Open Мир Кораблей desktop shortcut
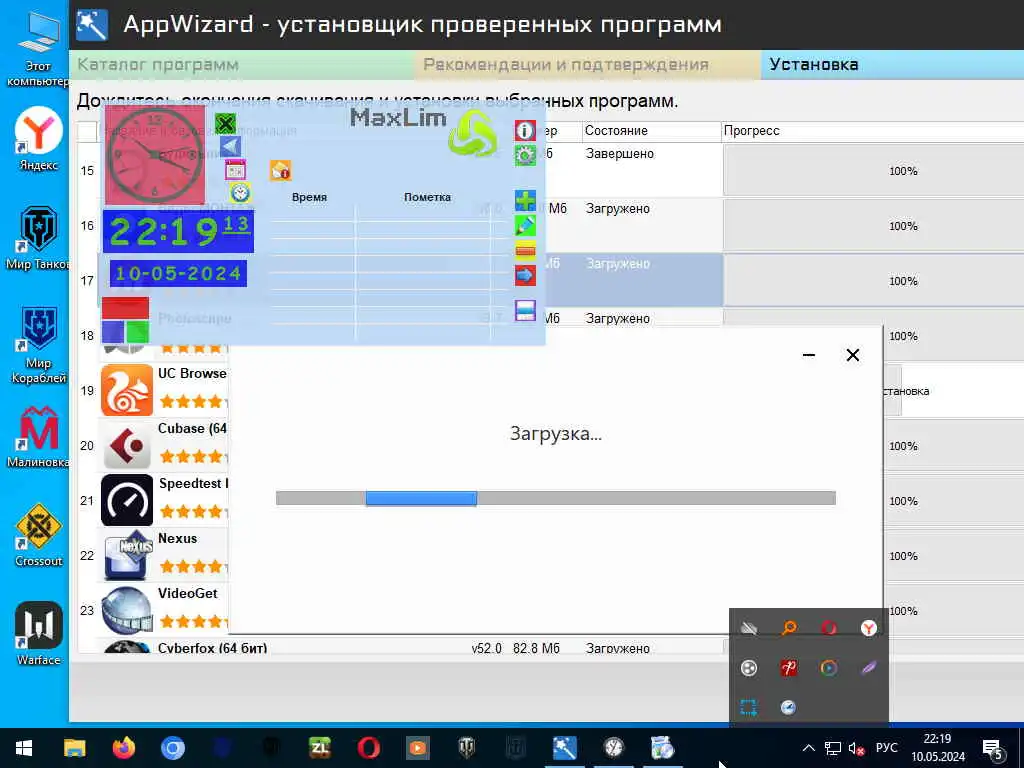1024x768 pixels. click(38, 344)
